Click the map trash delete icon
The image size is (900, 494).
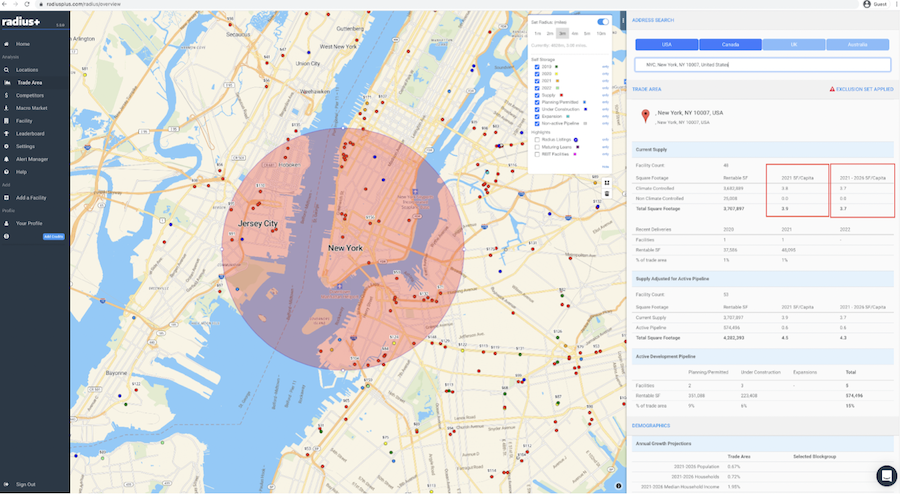[607, 194]
